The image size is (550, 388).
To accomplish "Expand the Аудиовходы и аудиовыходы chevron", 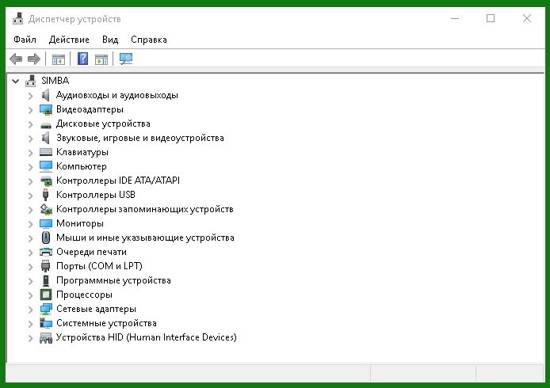I will click(31, 96).
